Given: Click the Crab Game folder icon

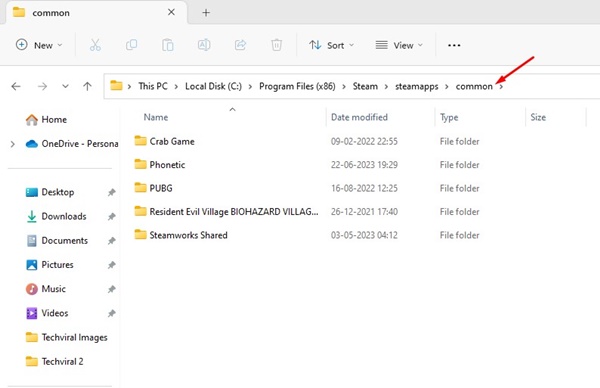Looking at the screenshot, I should coord(140,141).
